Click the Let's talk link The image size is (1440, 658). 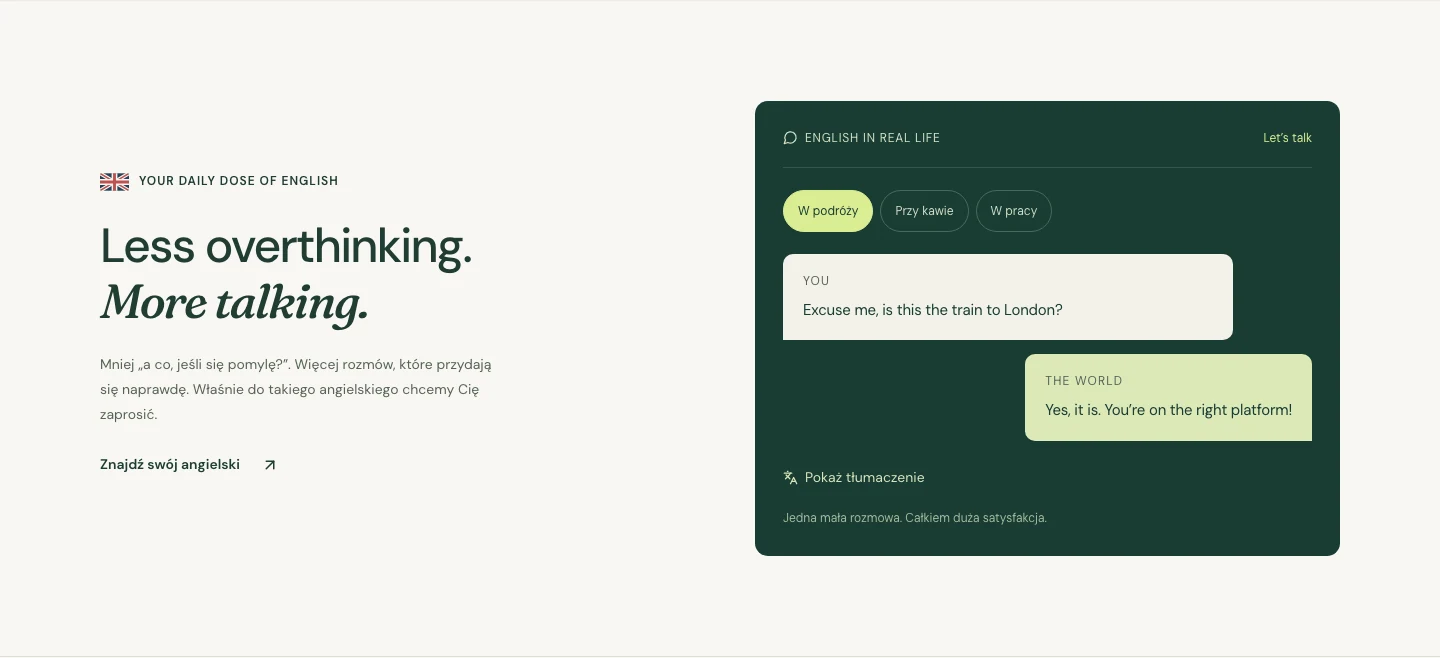(1287, 138)
